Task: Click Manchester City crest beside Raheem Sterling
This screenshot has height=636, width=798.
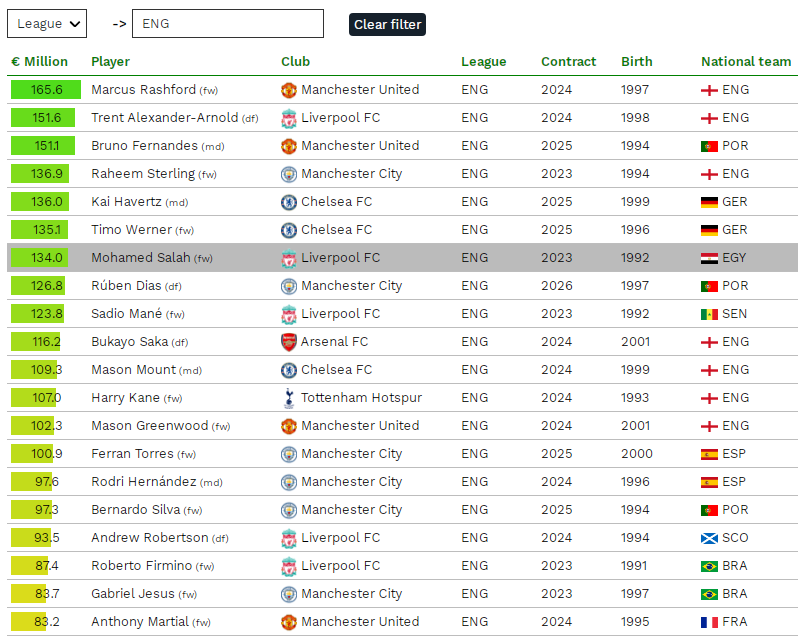Action: pos(289,174)
